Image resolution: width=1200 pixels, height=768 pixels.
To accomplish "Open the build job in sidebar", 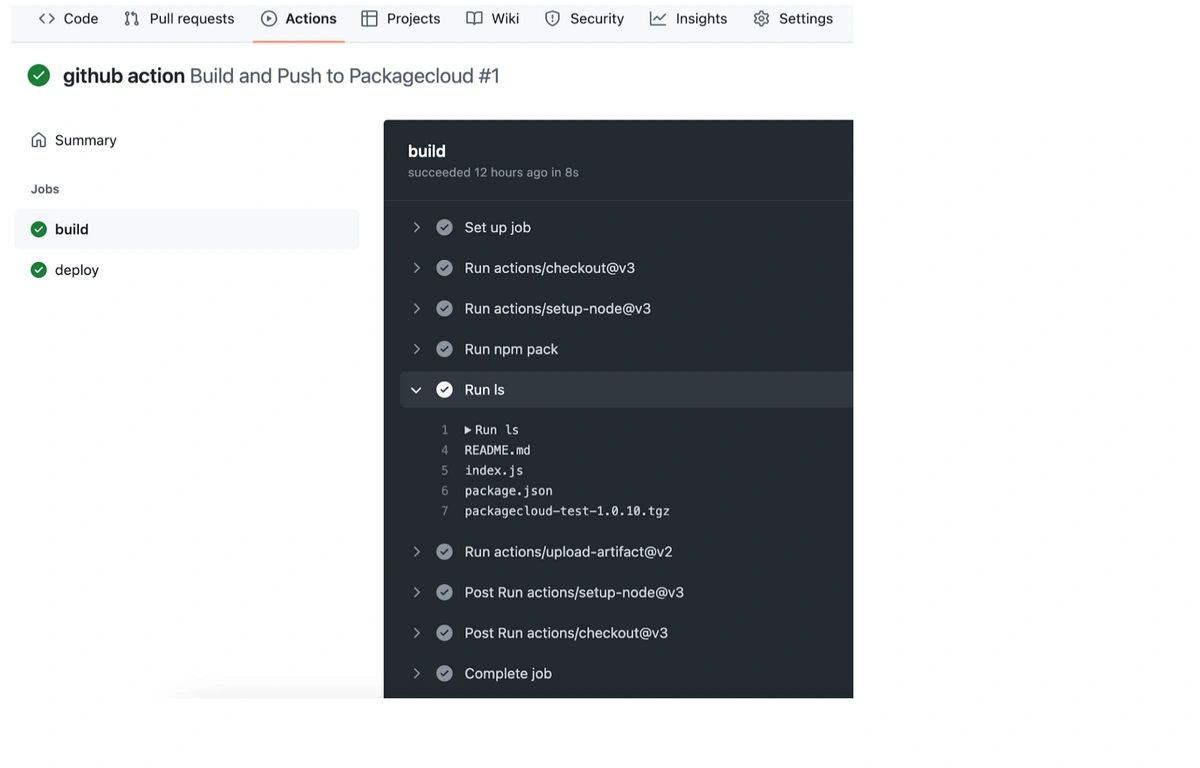I will 72,229.
